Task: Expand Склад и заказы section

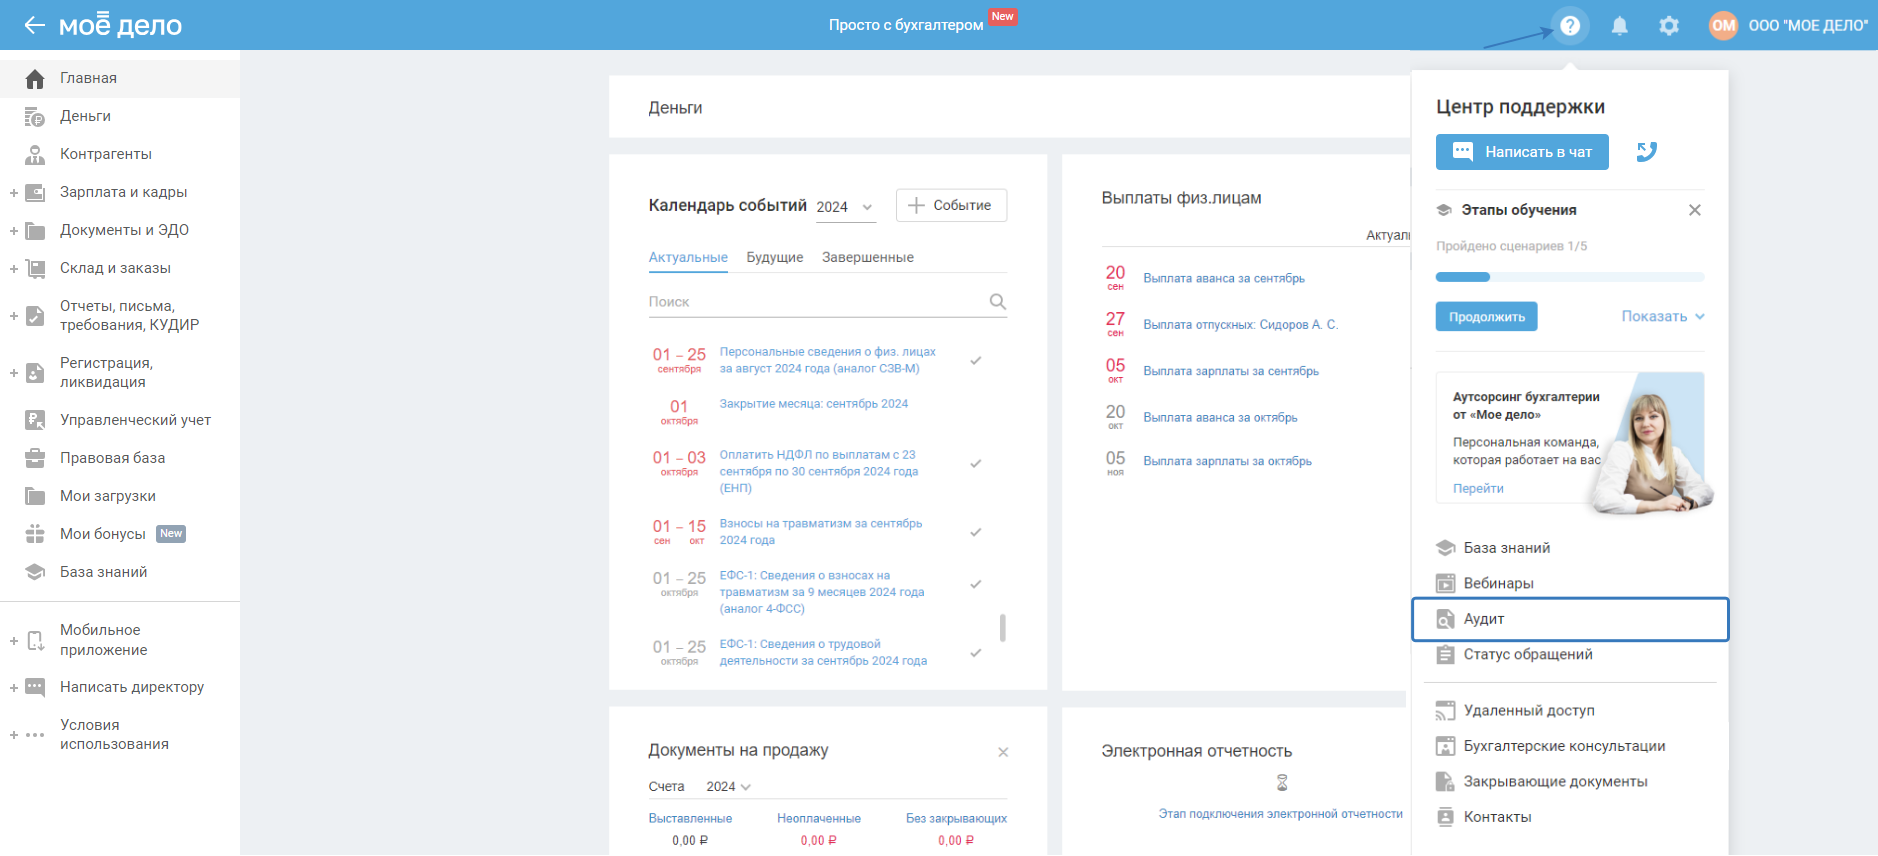Action: [x=14, y=269]
